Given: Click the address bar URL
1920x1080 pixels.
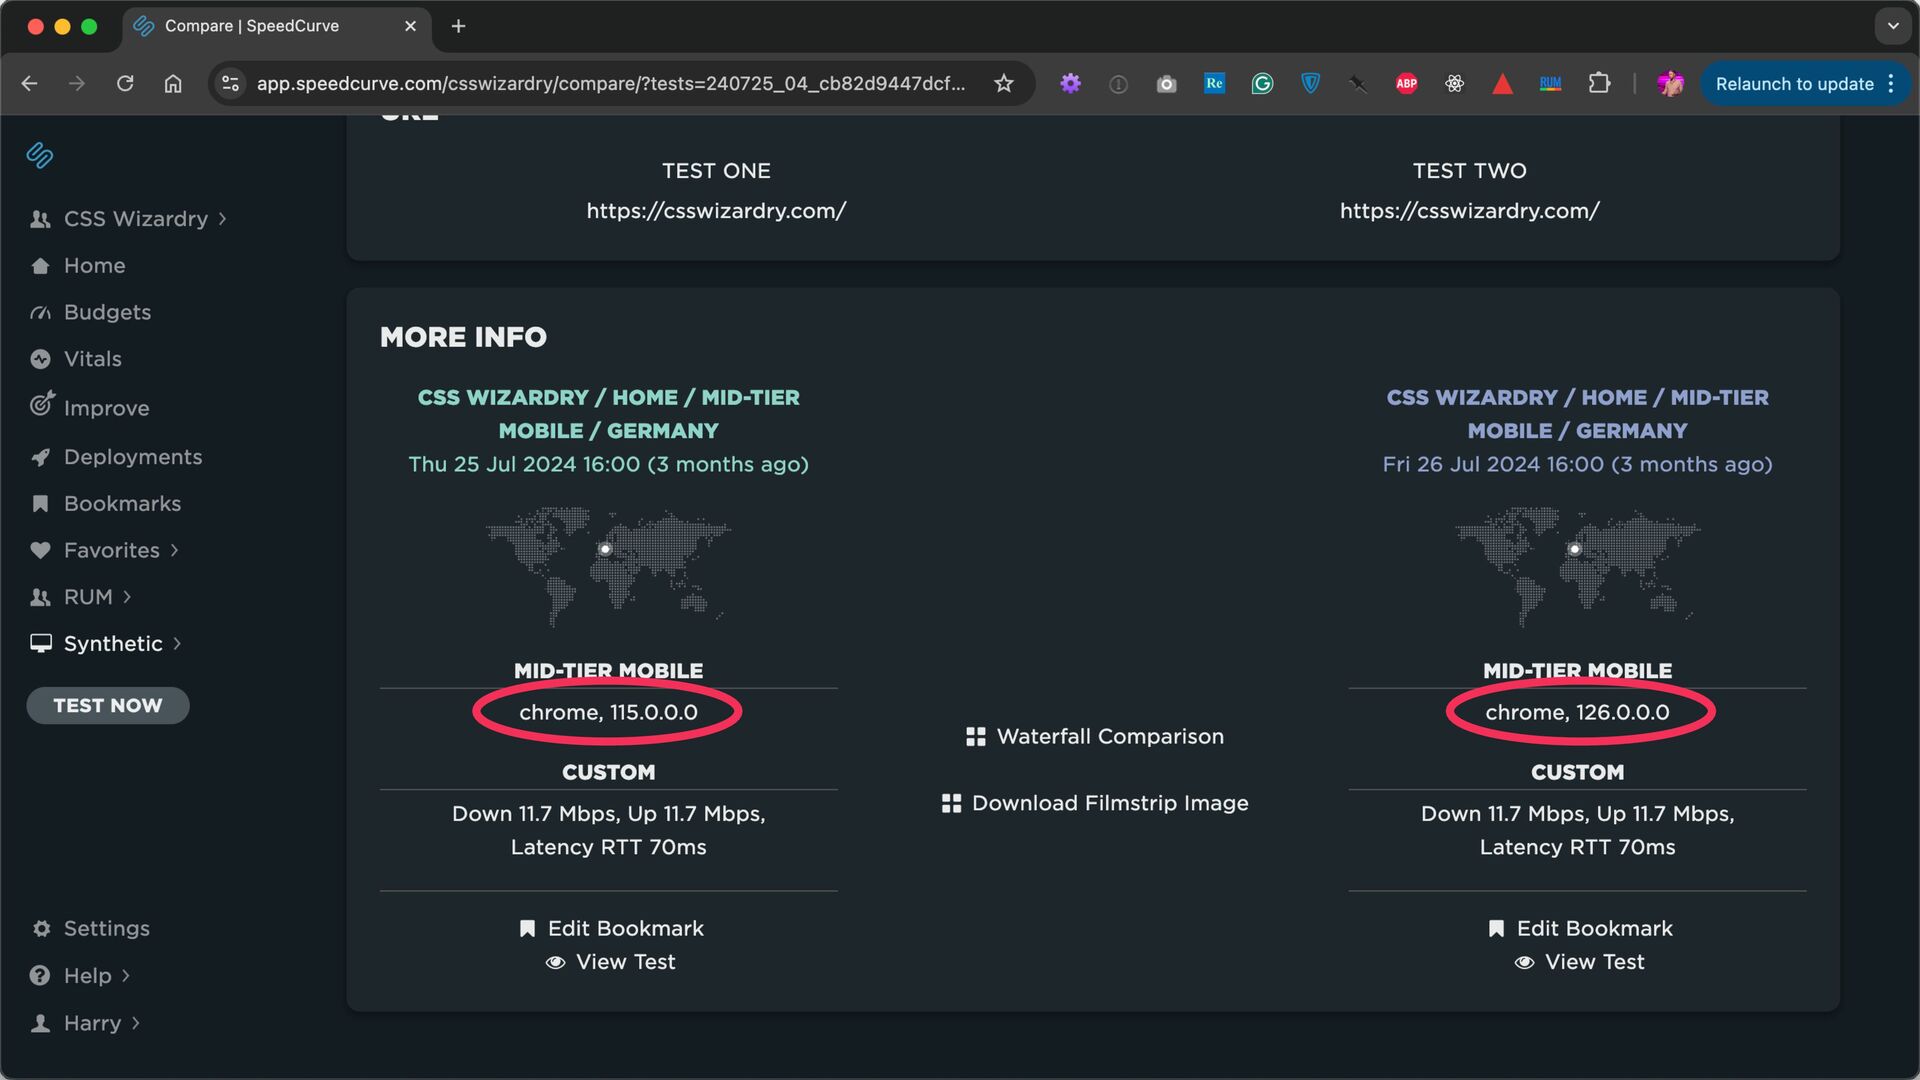Looking at the screenshot, I should pyautogui.click(x=610, y=84).
